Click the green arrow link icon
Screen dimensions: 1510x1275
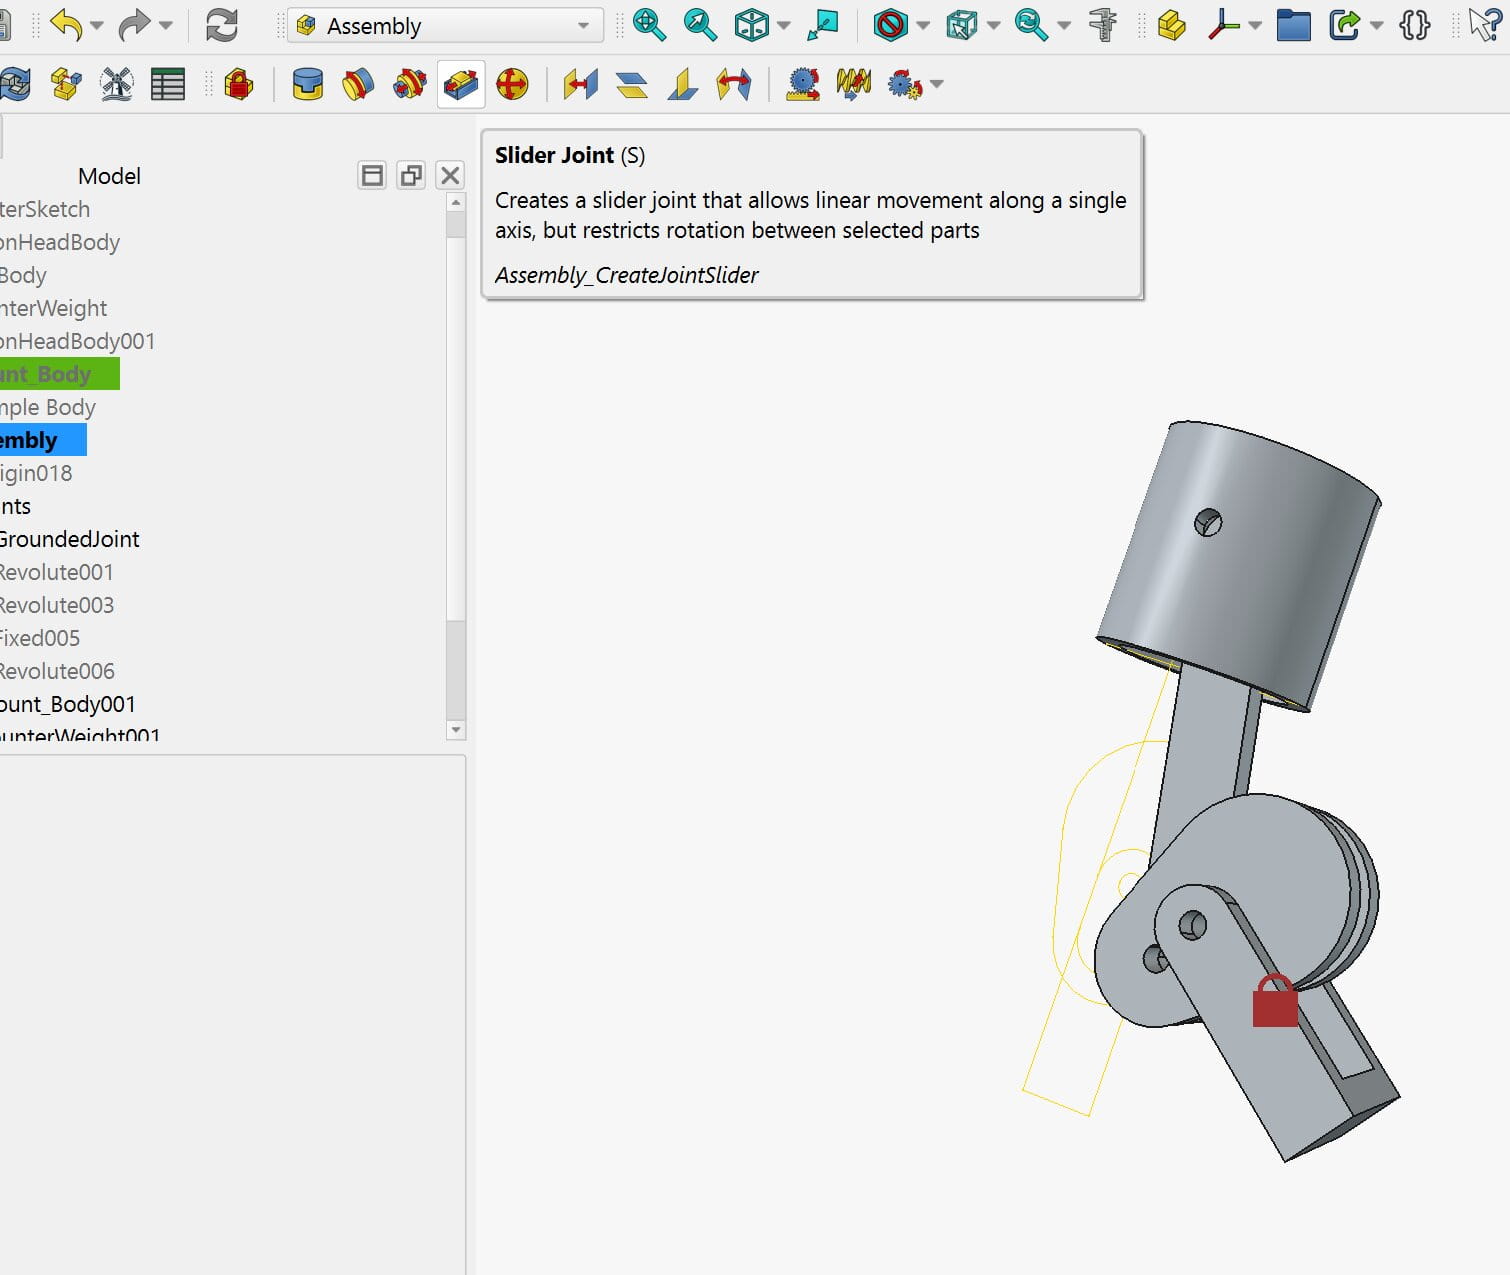tap(1345, 25)
